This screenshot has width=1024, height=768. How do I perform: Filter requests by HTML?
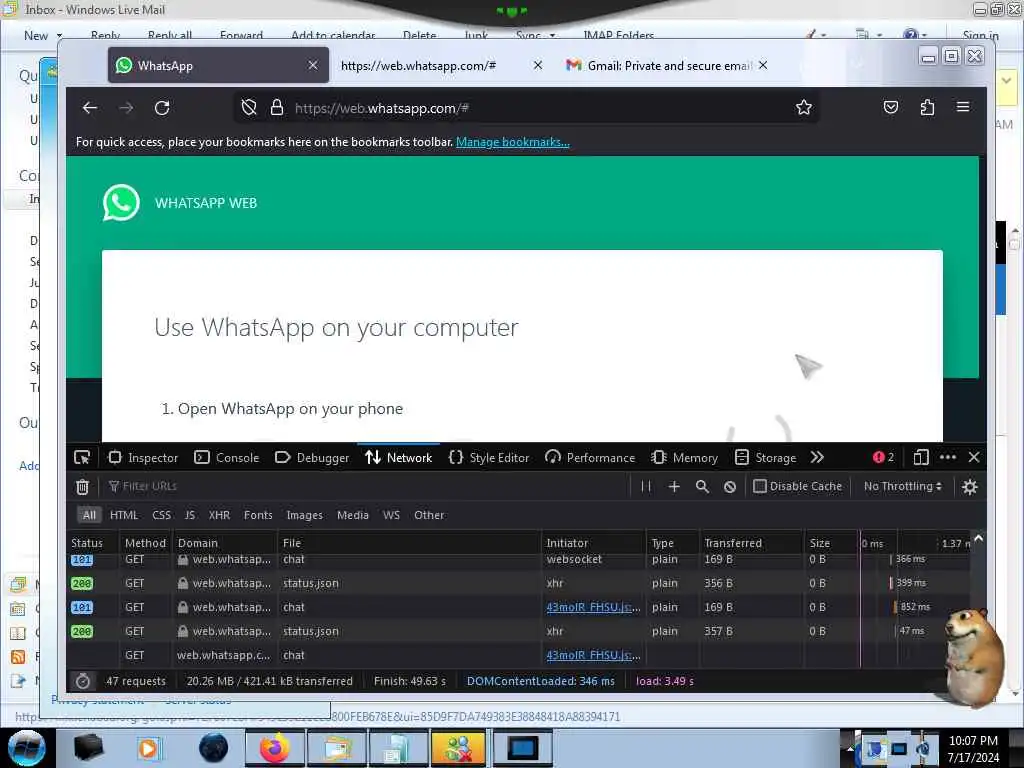(123, 515)
